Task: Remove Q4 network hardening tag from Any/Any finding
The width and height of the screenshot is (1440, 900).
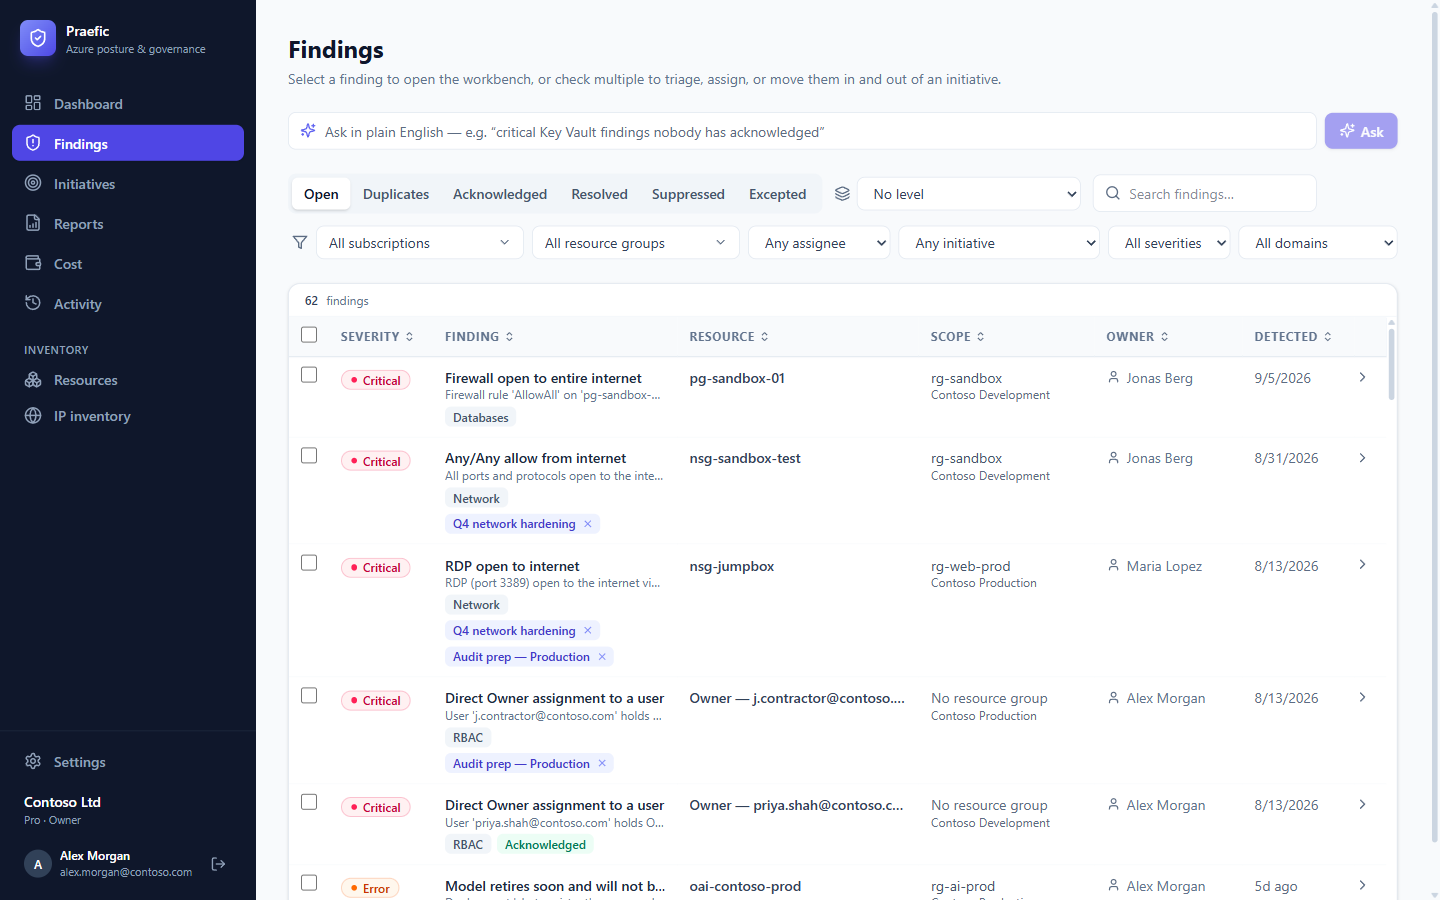Action: click(x=588, y=524)
